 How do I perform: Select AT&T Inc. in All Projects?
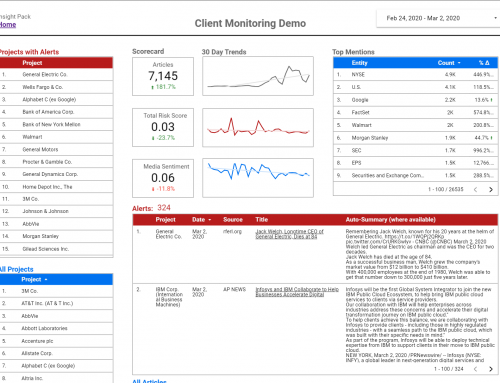tap(56, 303)
